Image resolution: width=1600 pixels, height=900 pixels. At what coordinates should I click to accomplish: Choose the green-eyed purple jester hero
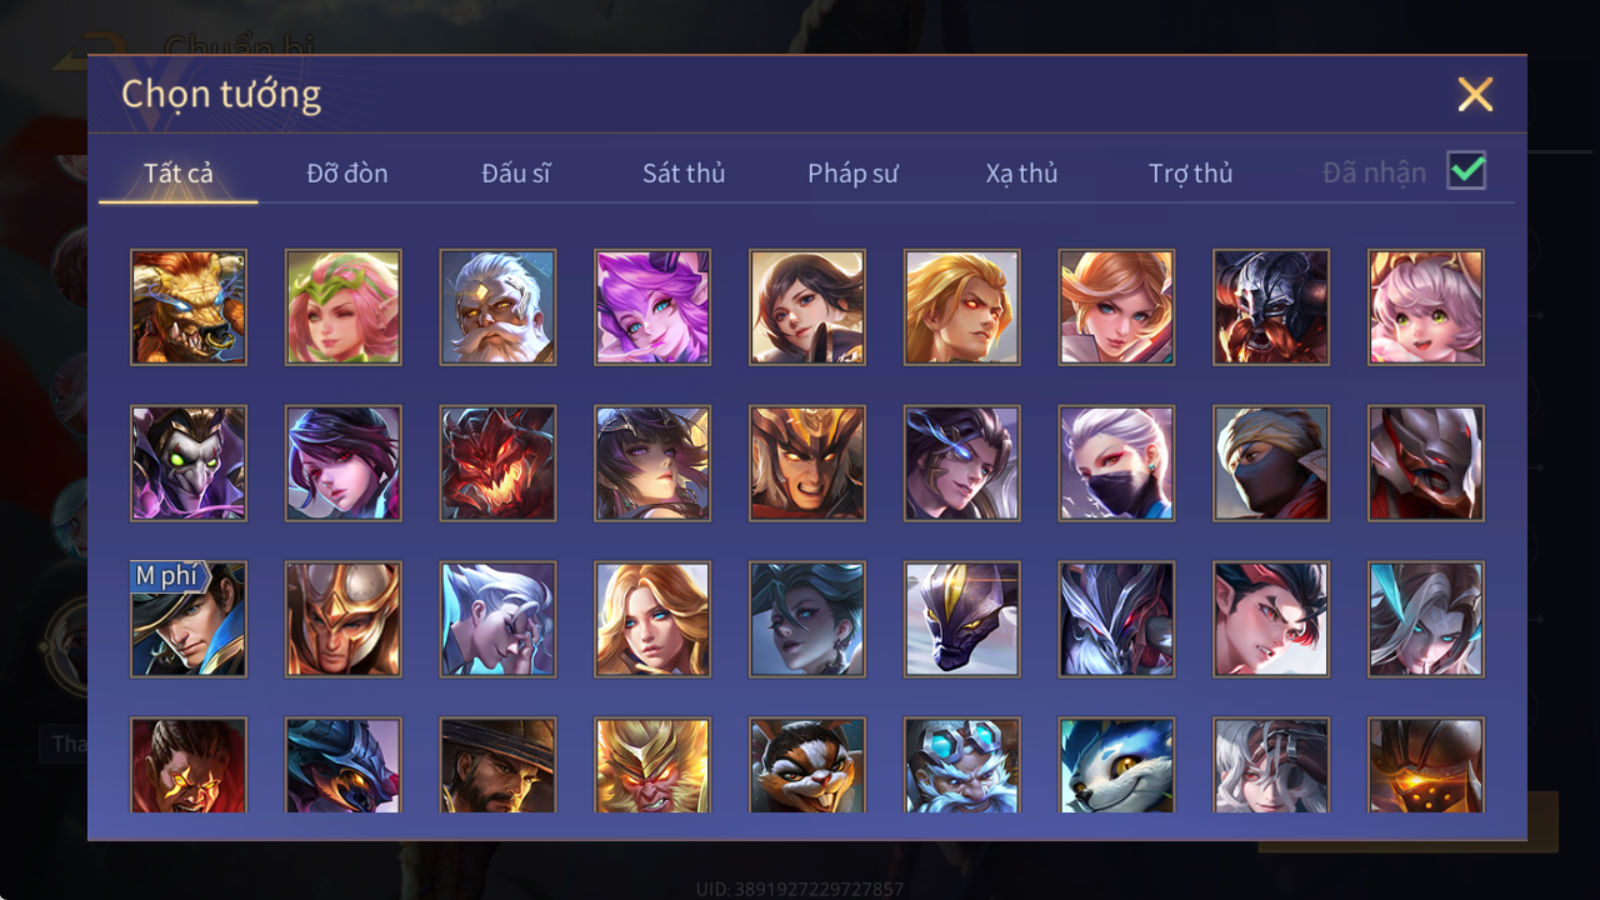188,463
